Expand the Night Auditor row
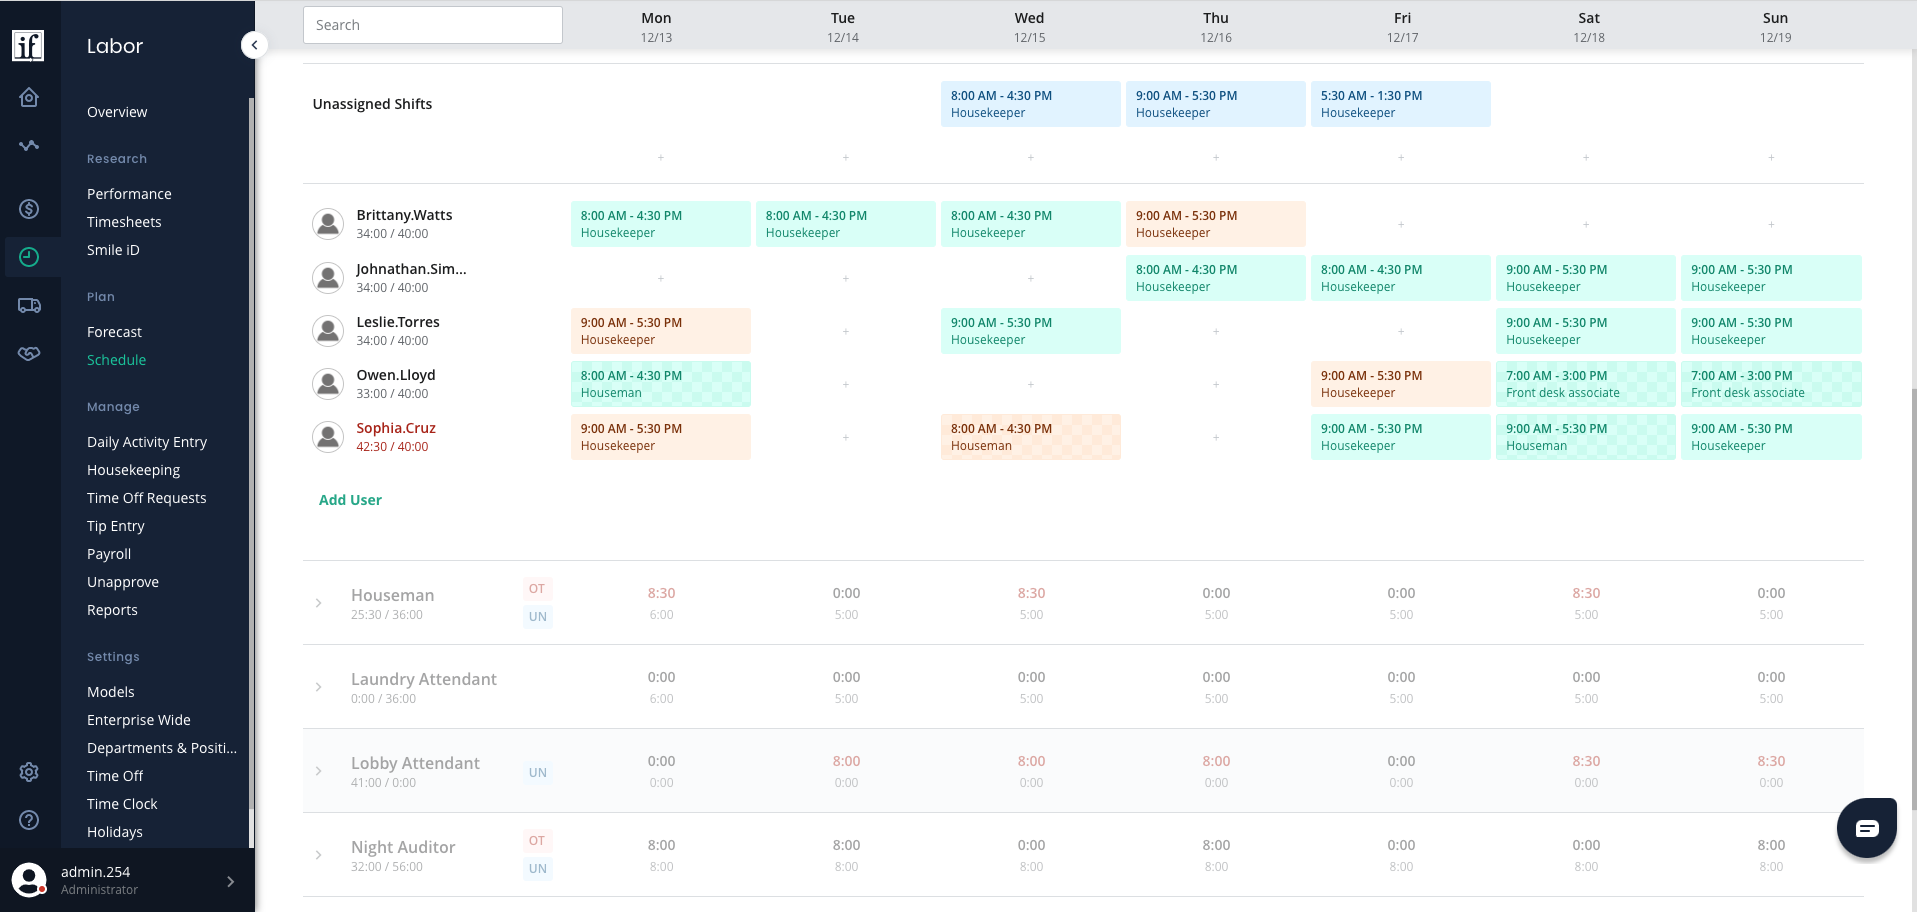Screen dimensions: 1917x912 [x=318, y=855]
